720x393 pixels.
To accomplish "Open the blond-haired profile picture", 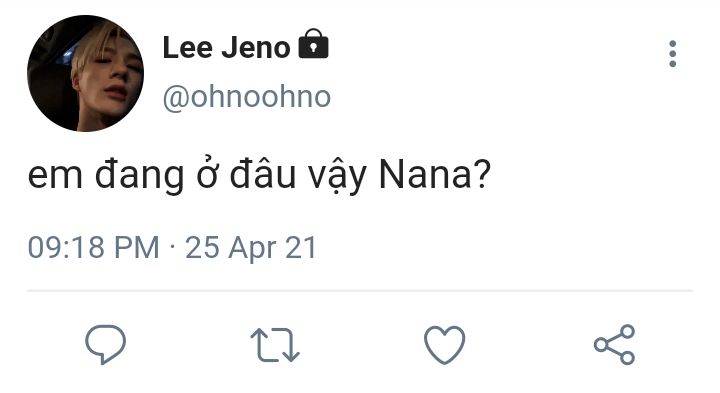I will click(x=85, y=73).
